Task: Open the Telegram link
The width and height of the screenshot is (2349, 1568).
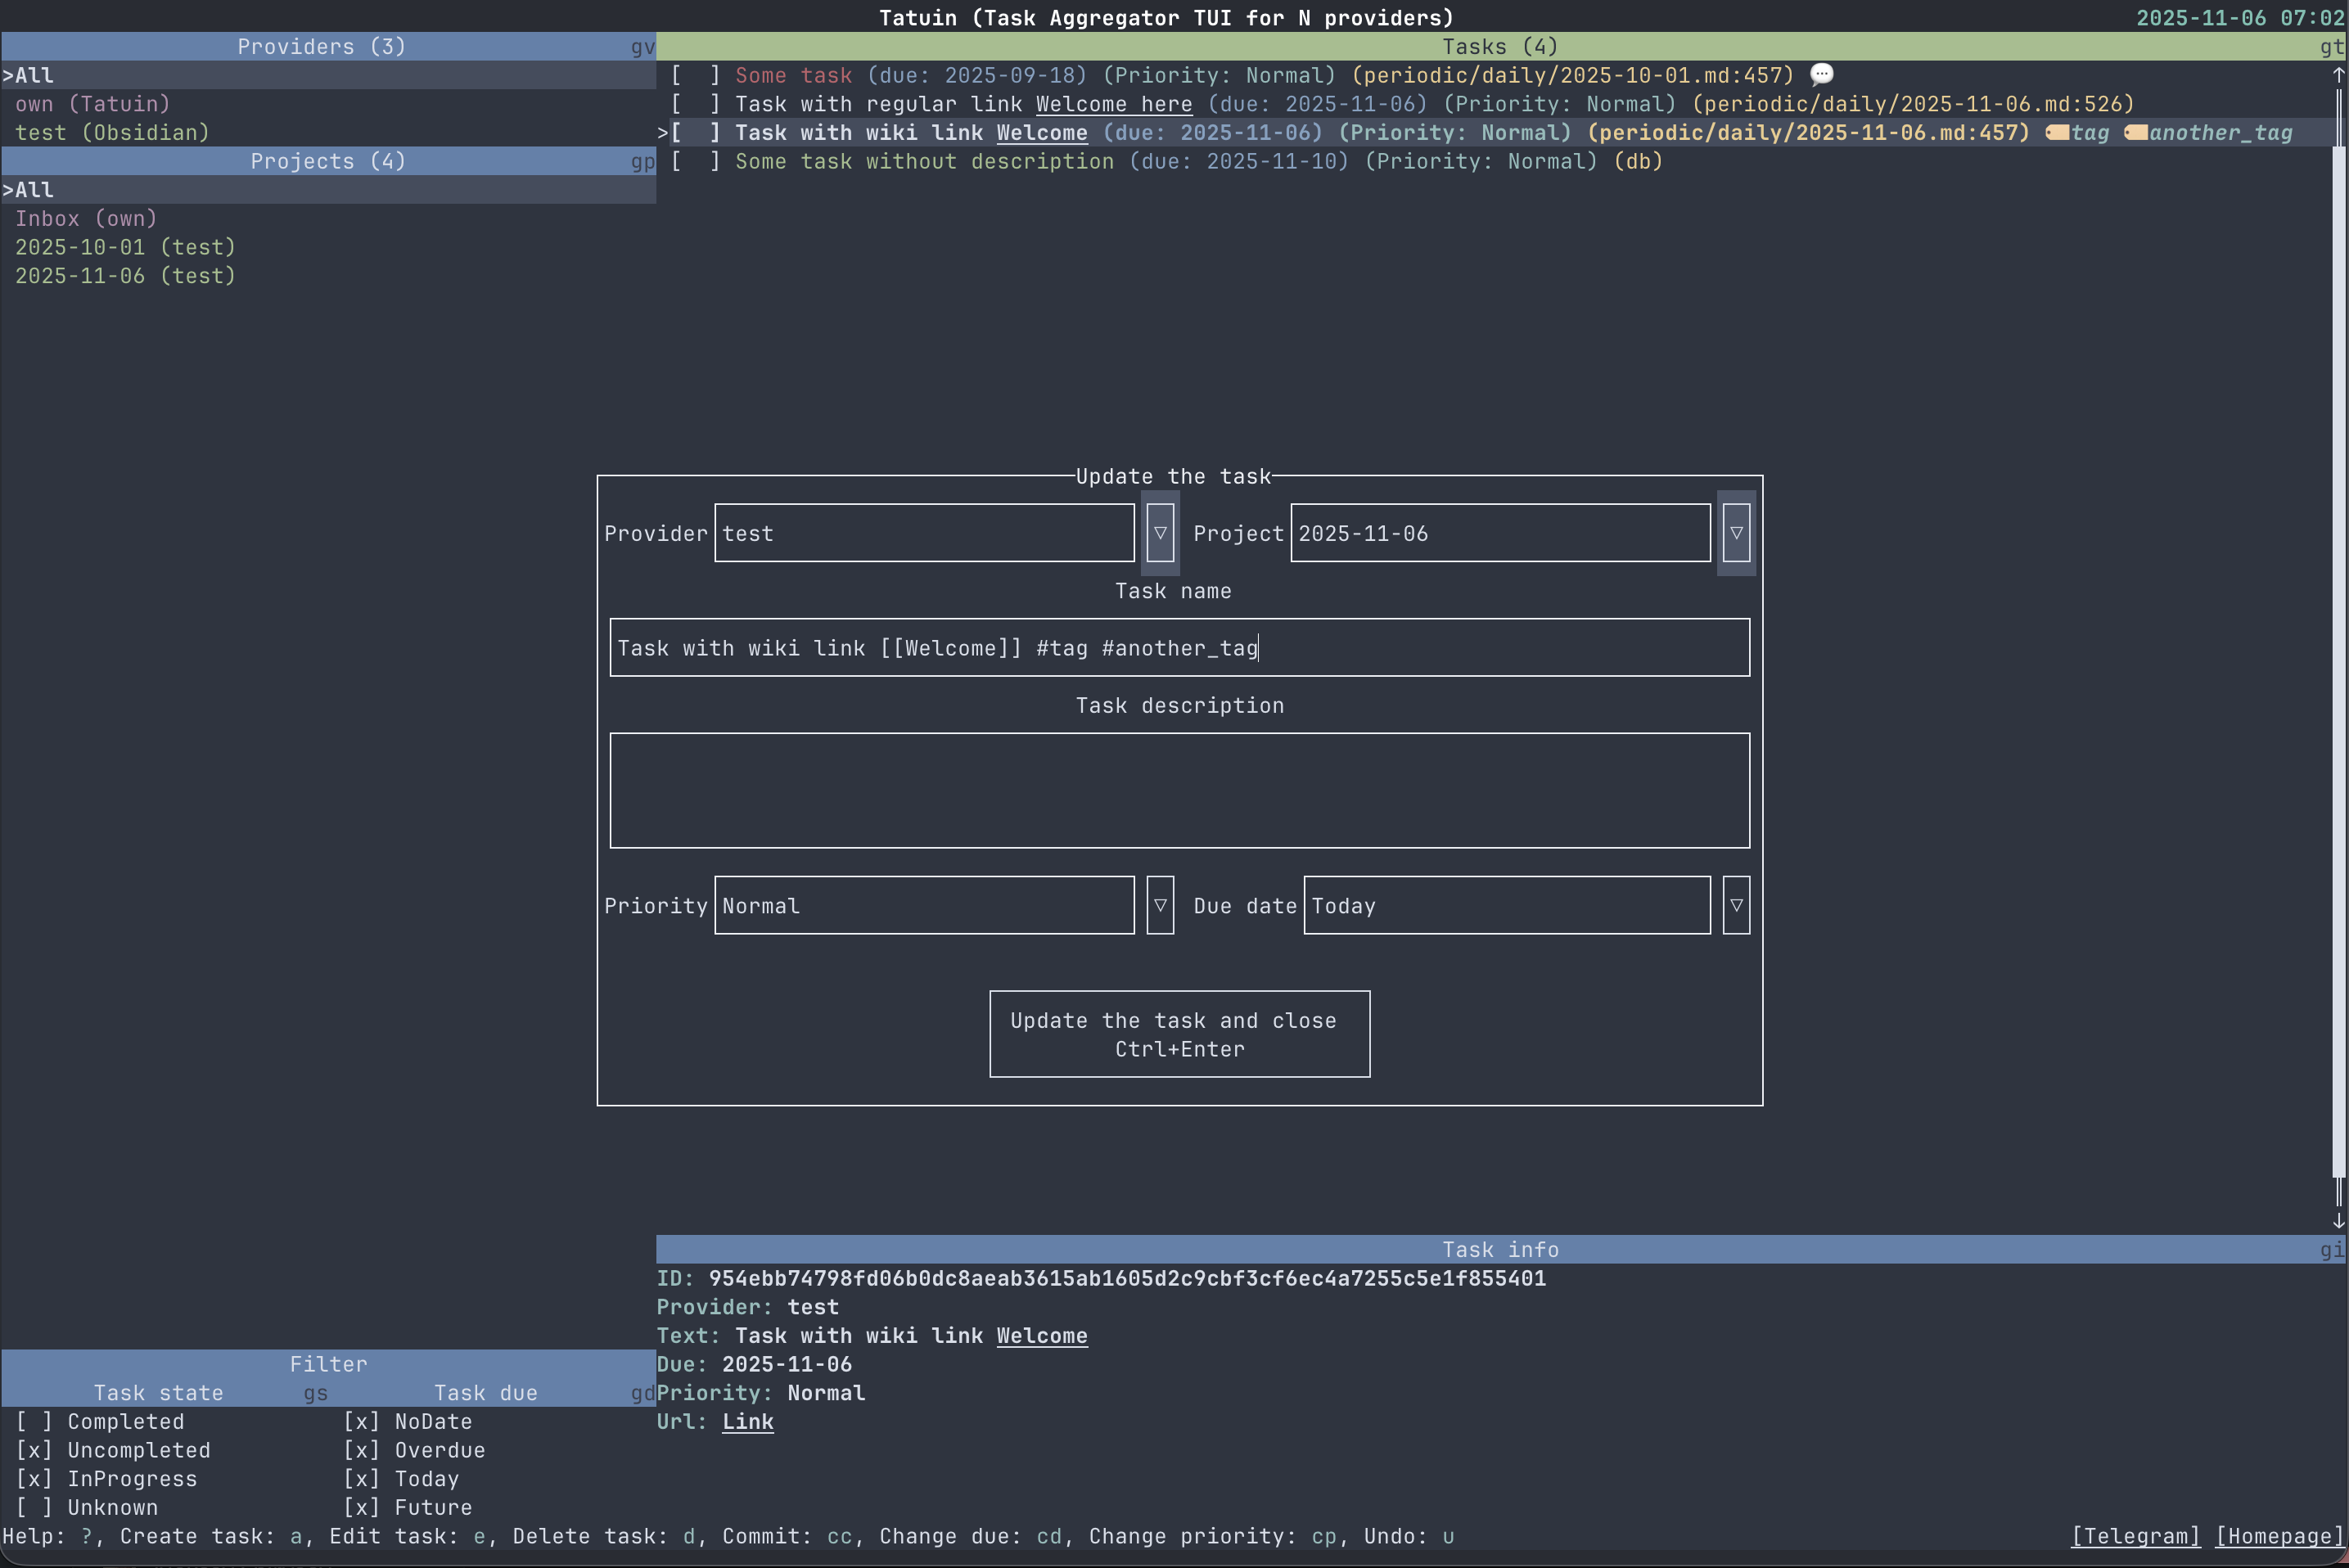Action: (2135, 1536)
